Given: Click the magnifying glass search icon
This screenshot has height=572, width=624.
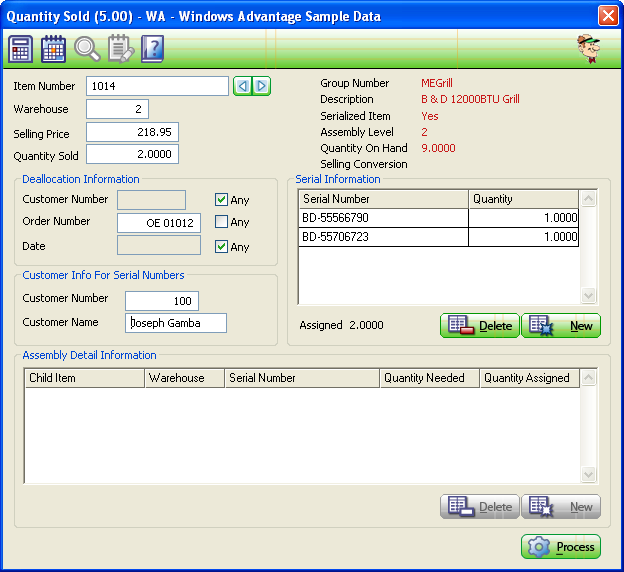Looking at the screenshot, I should pos(87,48).
